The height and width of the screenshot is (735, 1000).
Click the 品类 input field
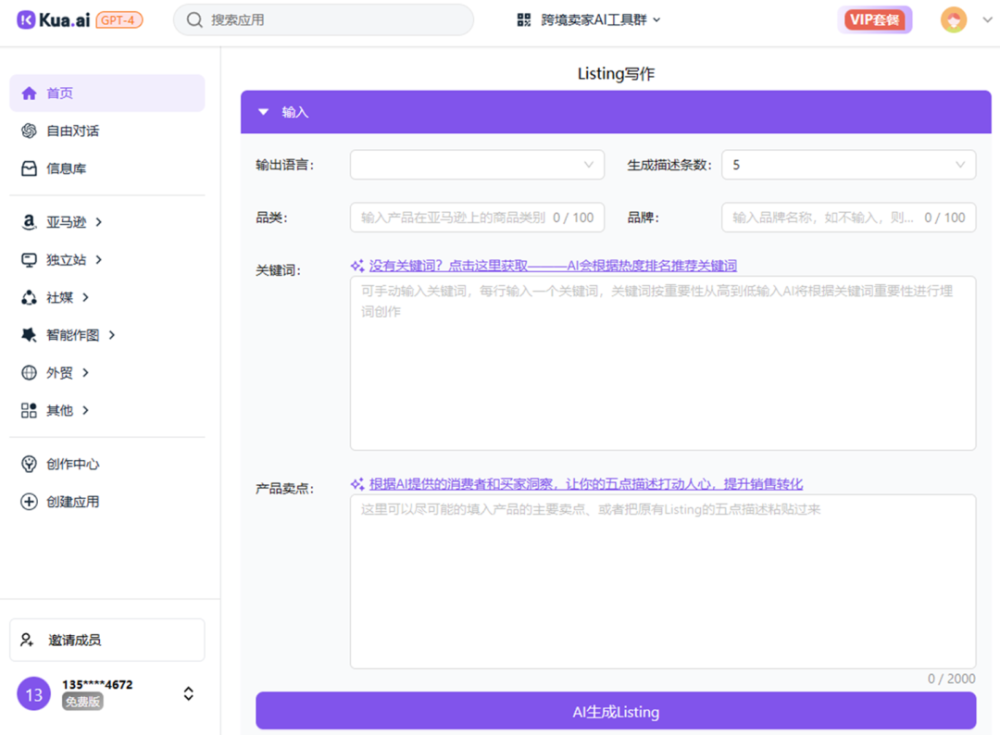[477, 218]
